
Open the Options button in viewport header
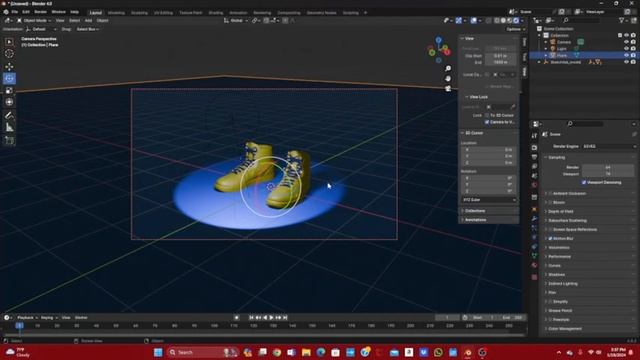(515, 29)
